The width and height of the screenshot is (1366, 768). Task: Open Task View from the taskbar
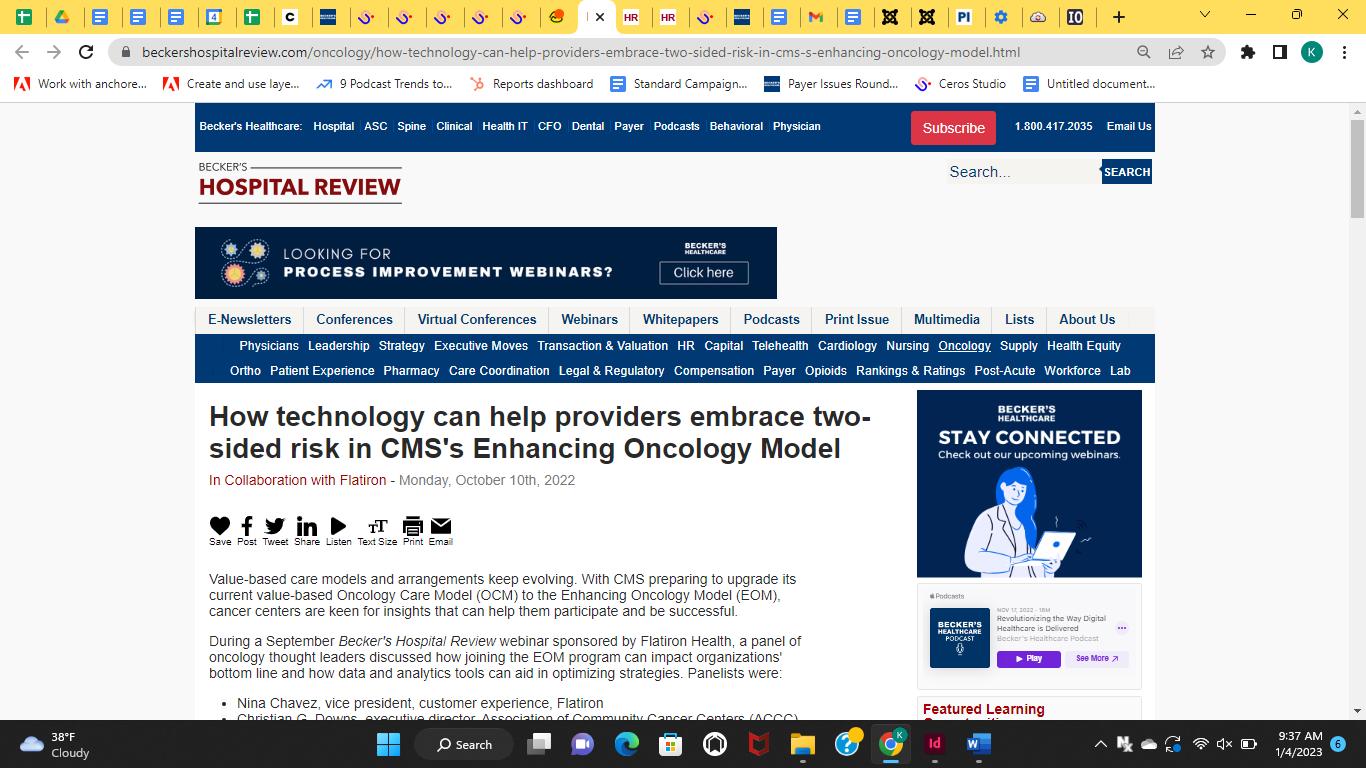[x=539, y=744]
